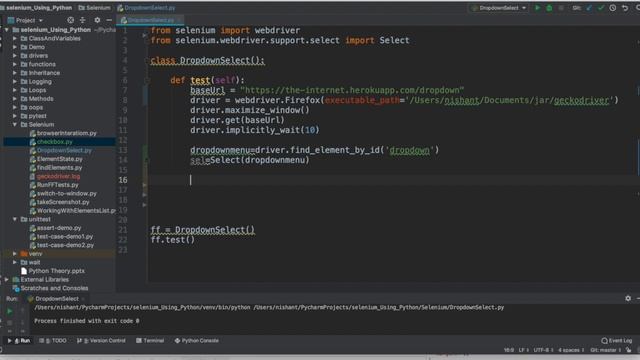
Task: Collapse the unittest folder
Action: point(15,219)
